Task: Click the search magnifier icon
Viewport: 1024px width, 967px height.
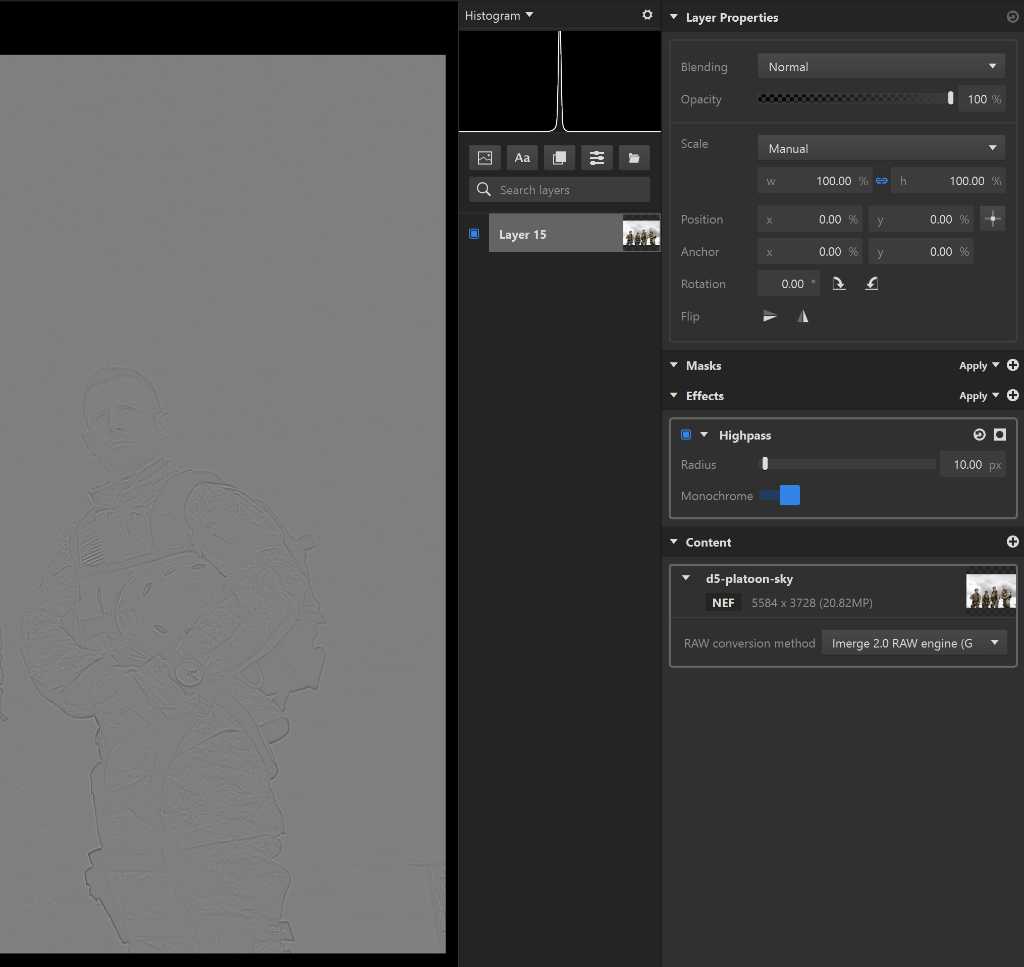Action: [x=483, y=189]
